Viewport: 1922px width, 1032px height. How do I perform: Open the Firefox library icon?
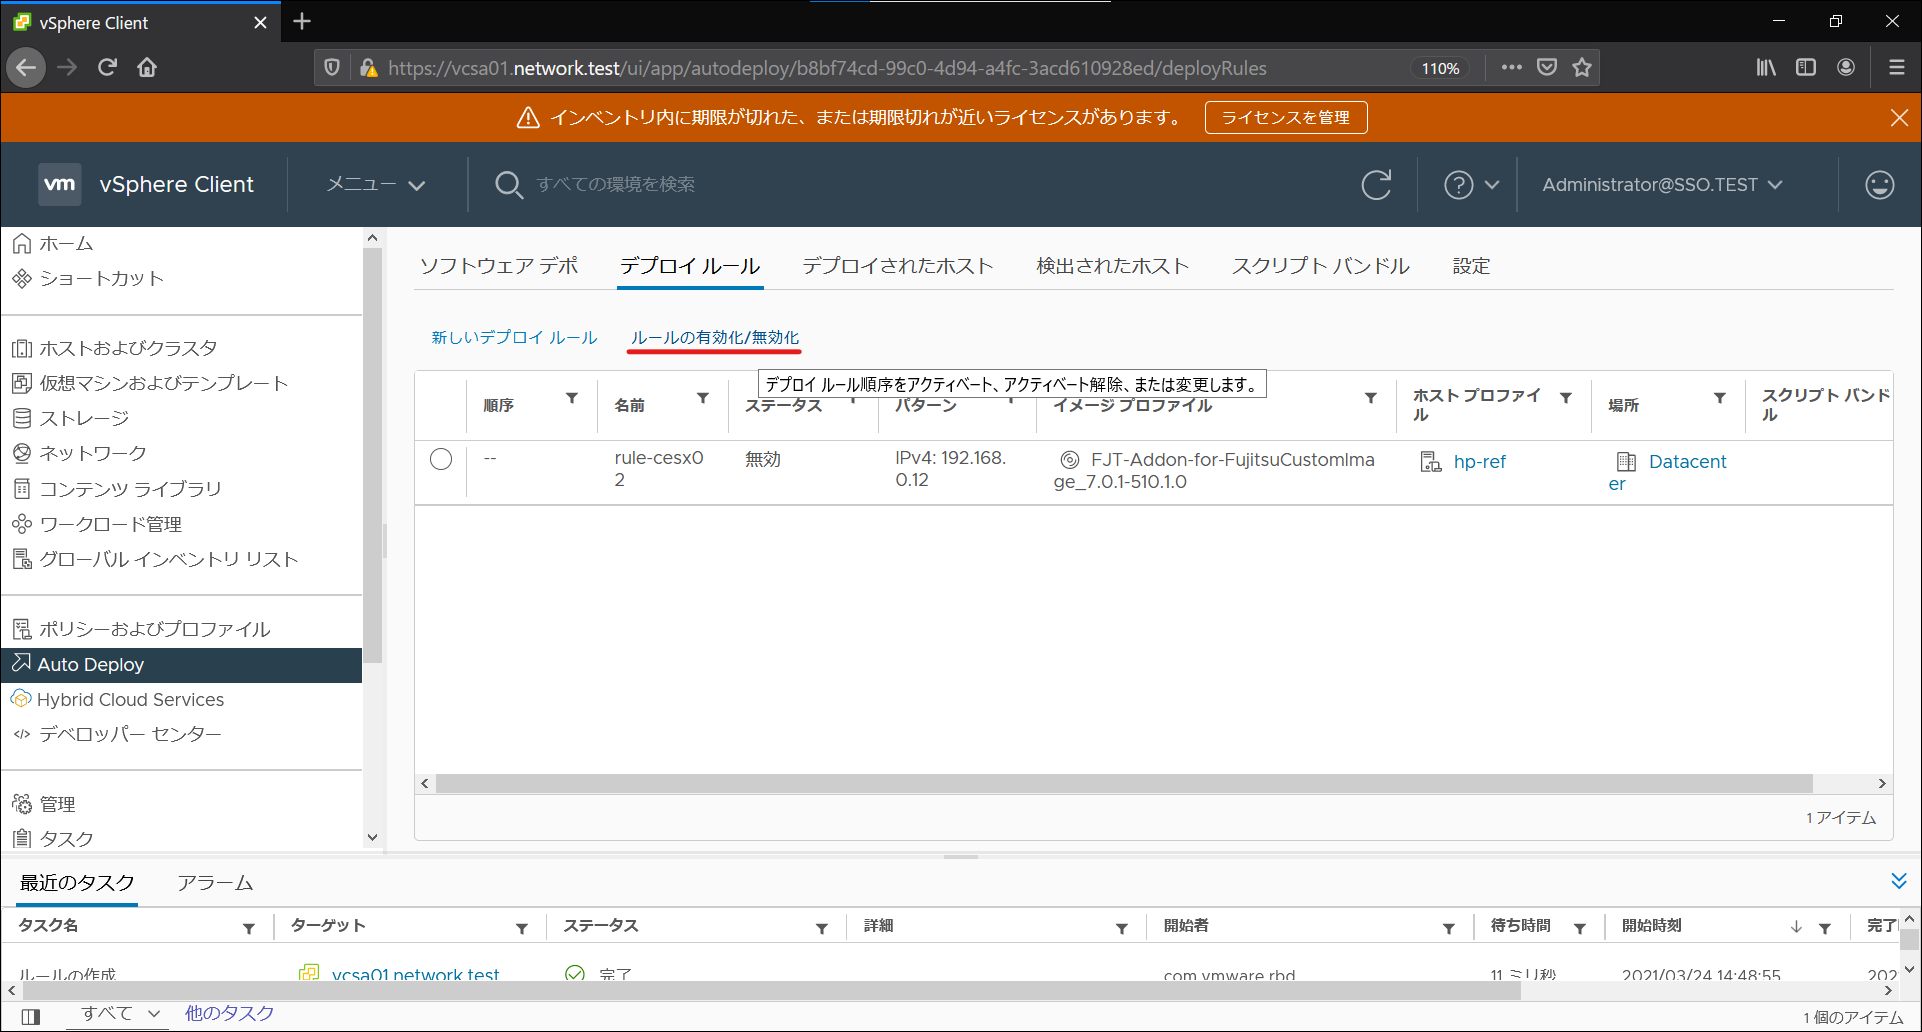[1766, 68]
